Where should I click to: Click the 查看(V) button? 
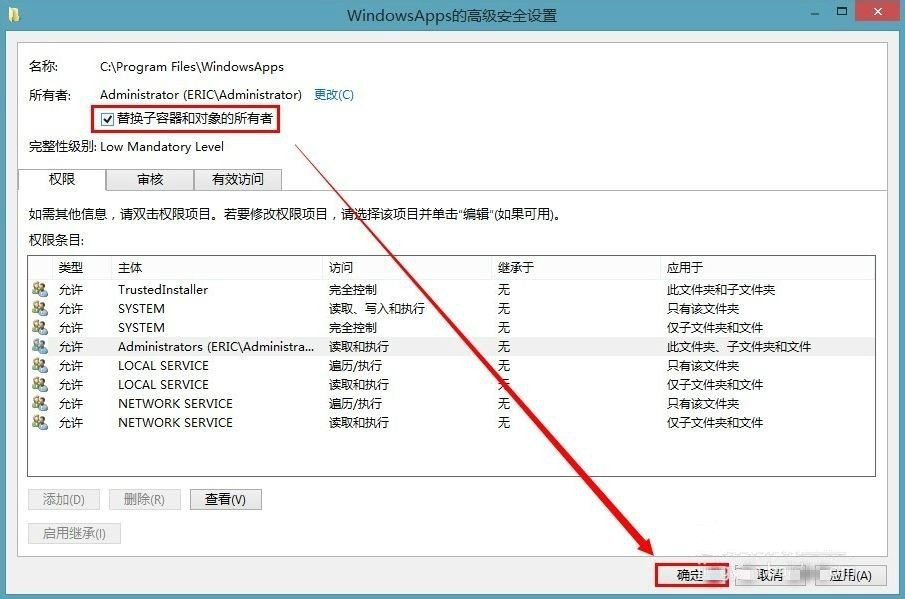coord(226,498)
